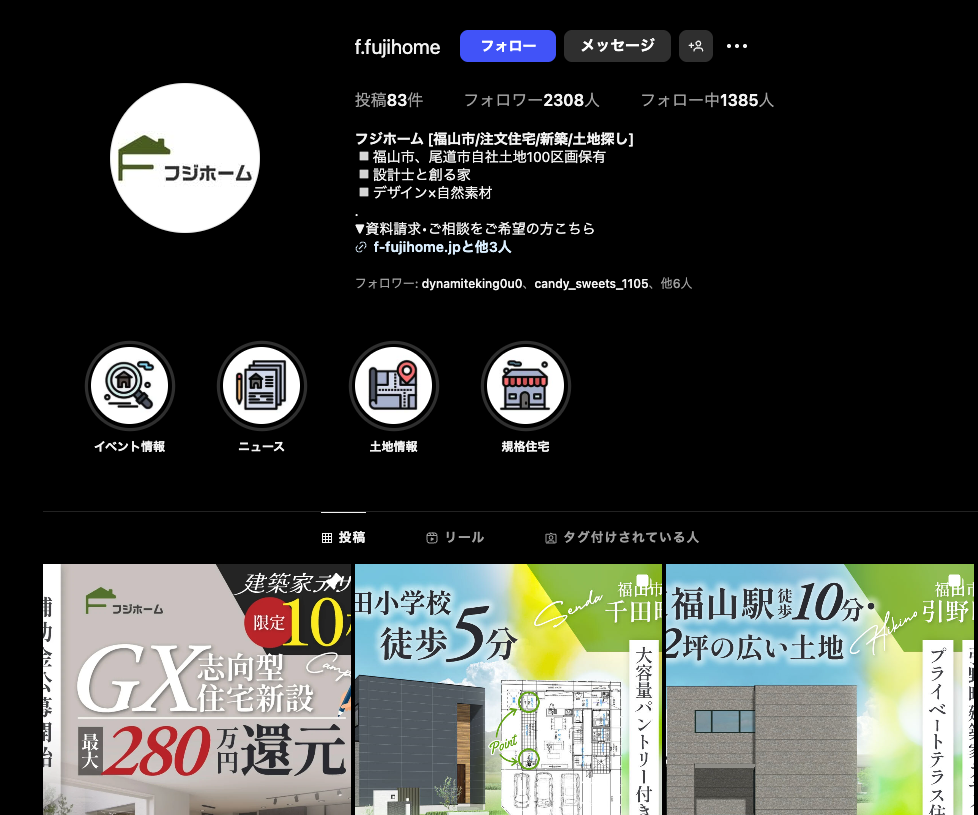This screenshot has height=815, width=978.
Task: Open the GX志向型住宅 280万円還元 post
Action: click(x=197, y=689)
